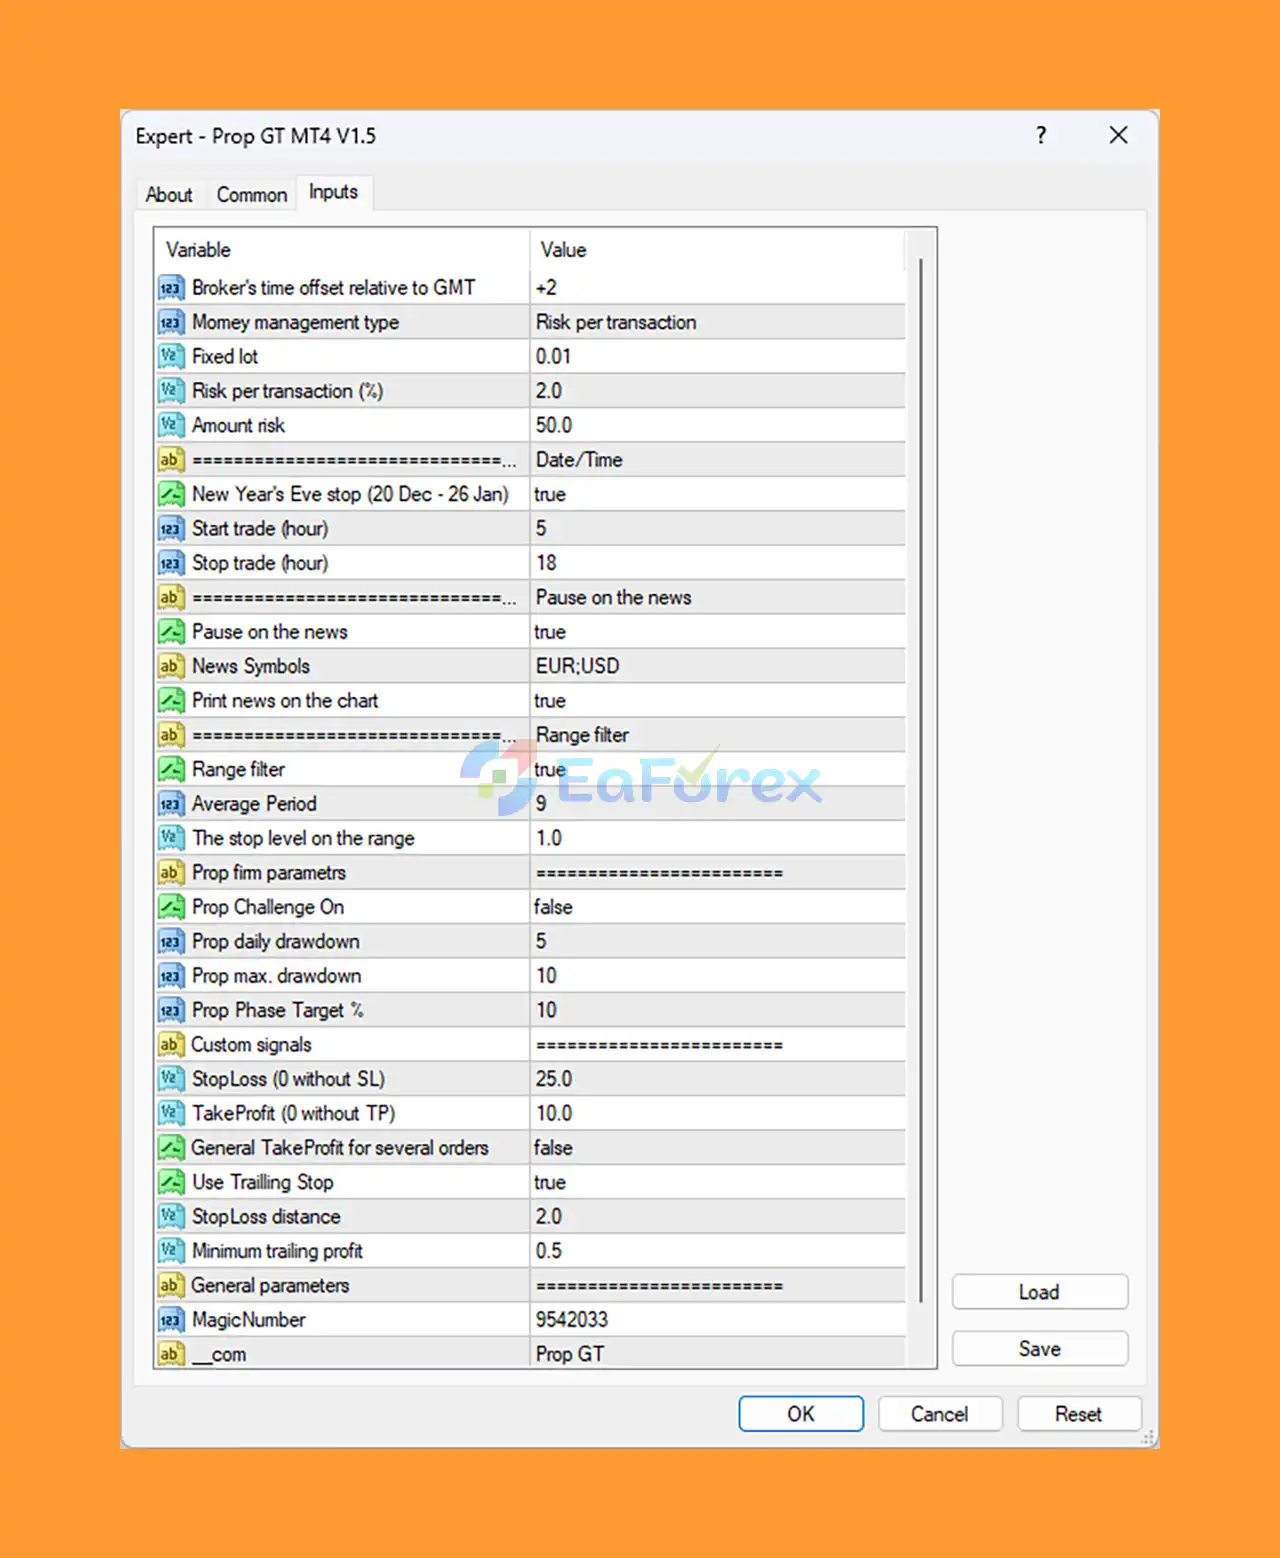1280x1558 pixels.
Task: Change the Prop Challenge On false value
Action: (718, 907)
